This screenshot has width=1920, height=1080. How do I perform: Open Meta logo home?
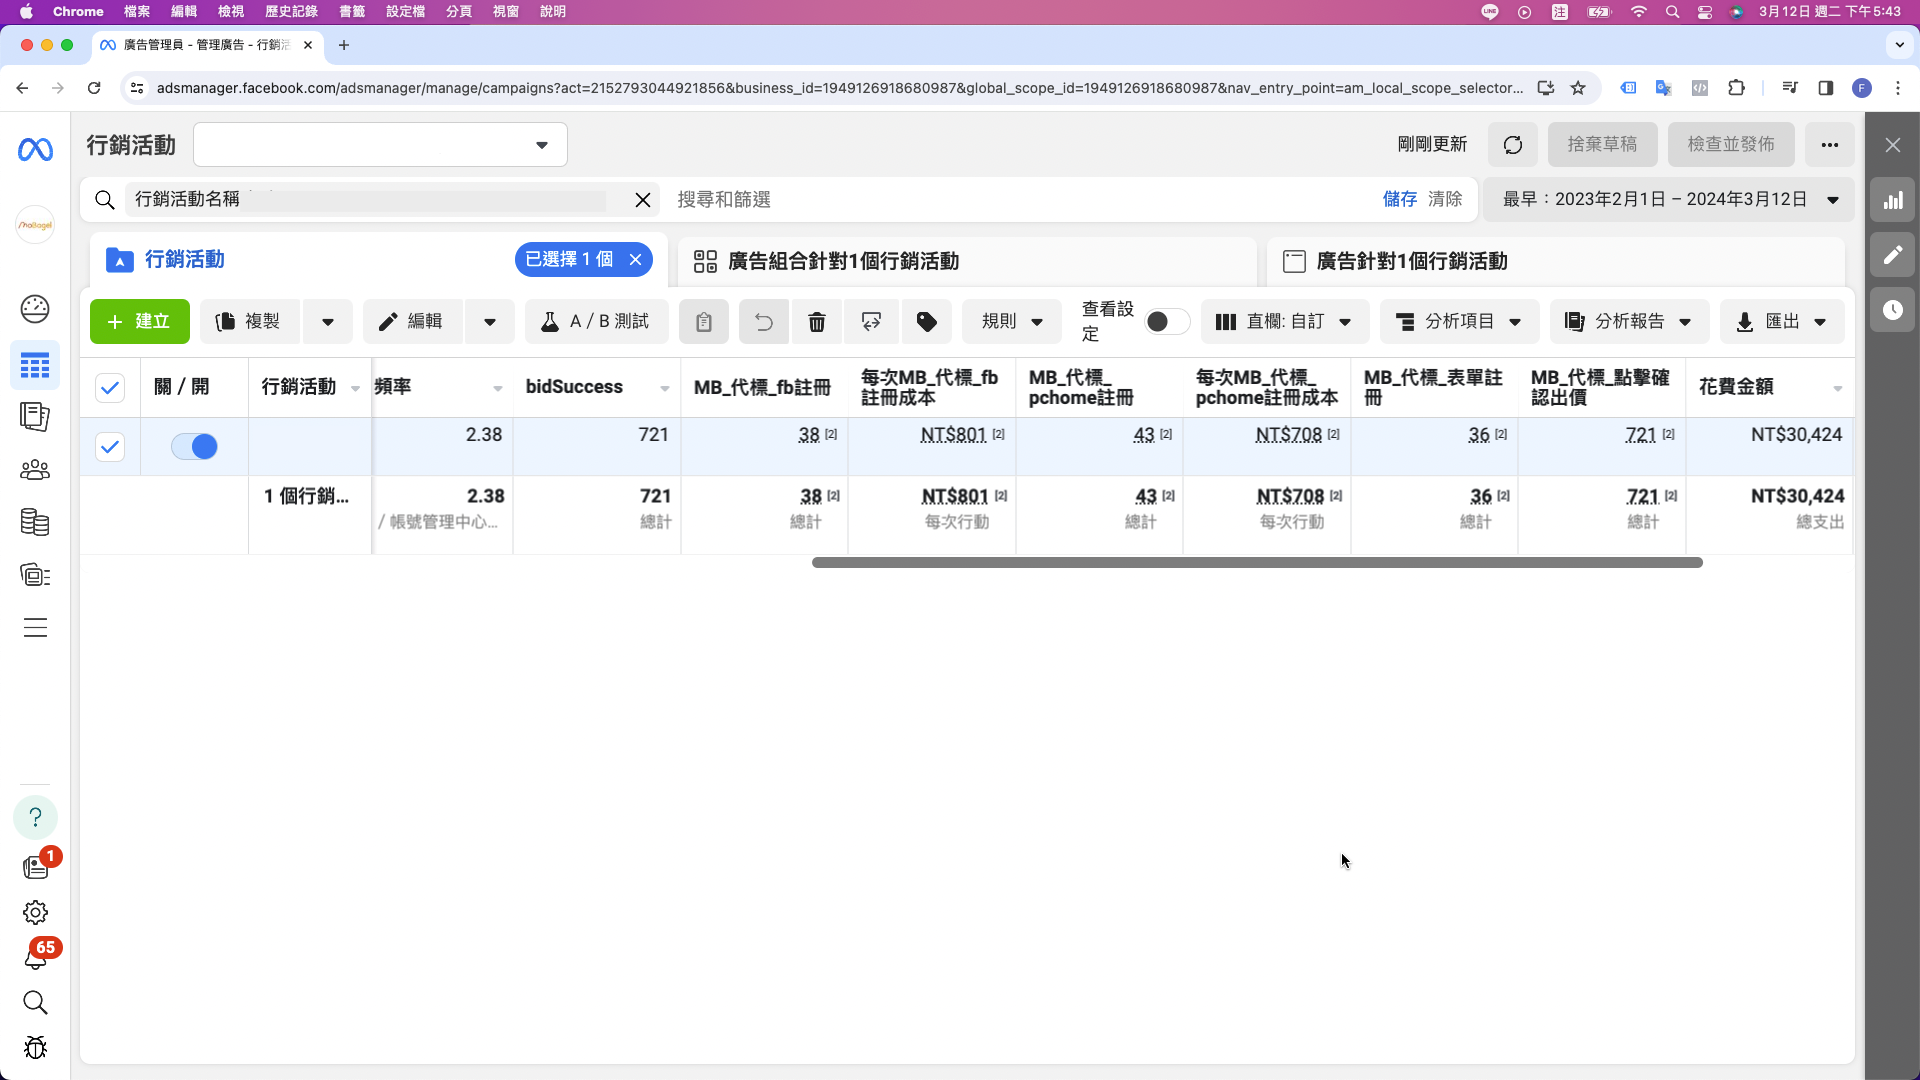click(35, 149)
